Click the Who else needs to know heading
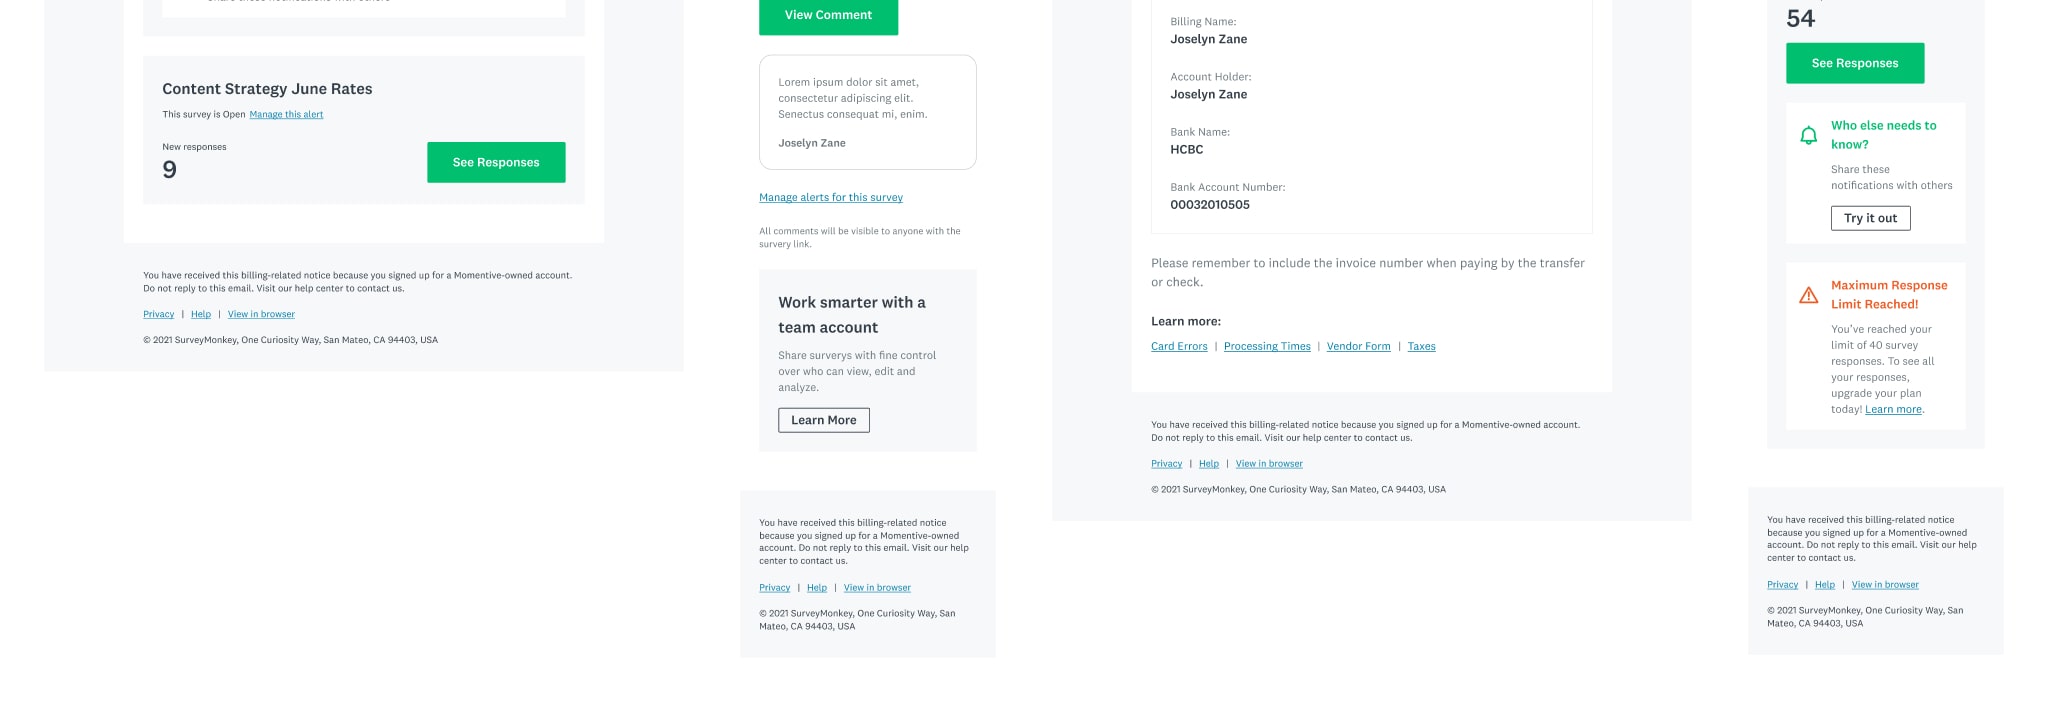Image resolution: width=2048 pixels, height=720 pixels. (1883, 135)
